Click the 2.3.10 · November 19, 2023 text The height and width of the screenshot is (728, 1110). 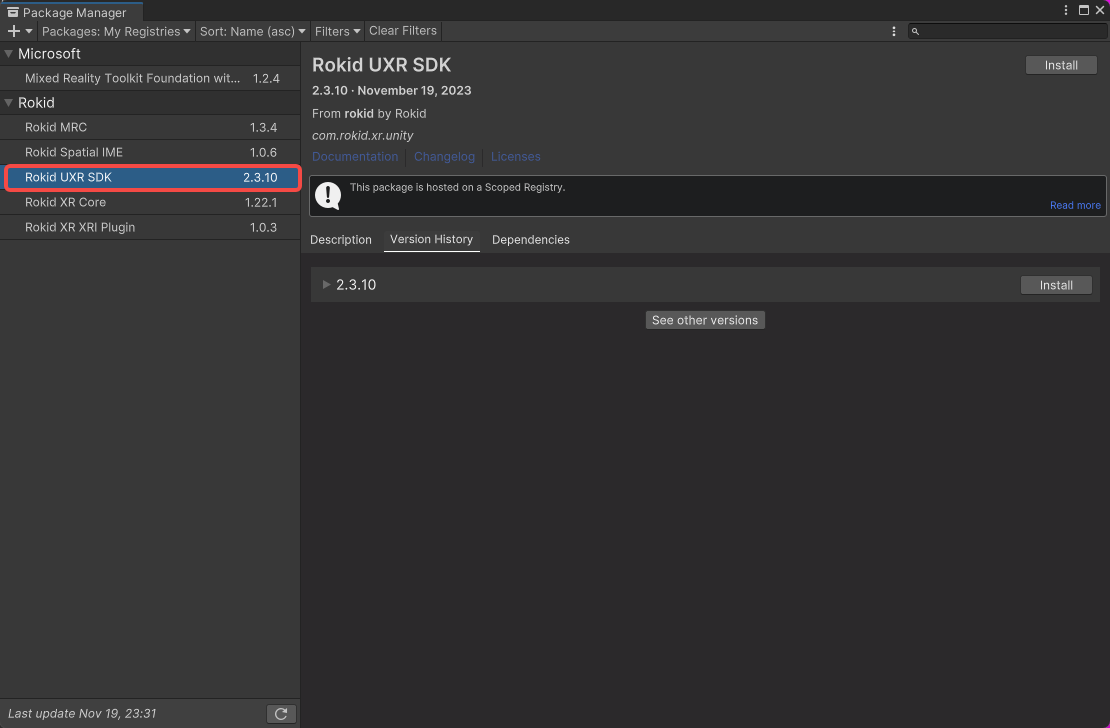(391, 91)
